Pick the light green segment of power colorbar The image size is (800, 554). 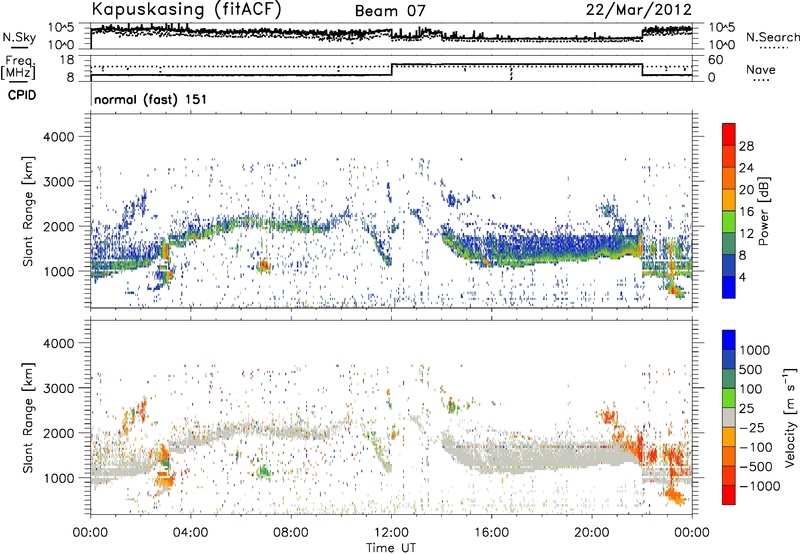coord(729,221)
